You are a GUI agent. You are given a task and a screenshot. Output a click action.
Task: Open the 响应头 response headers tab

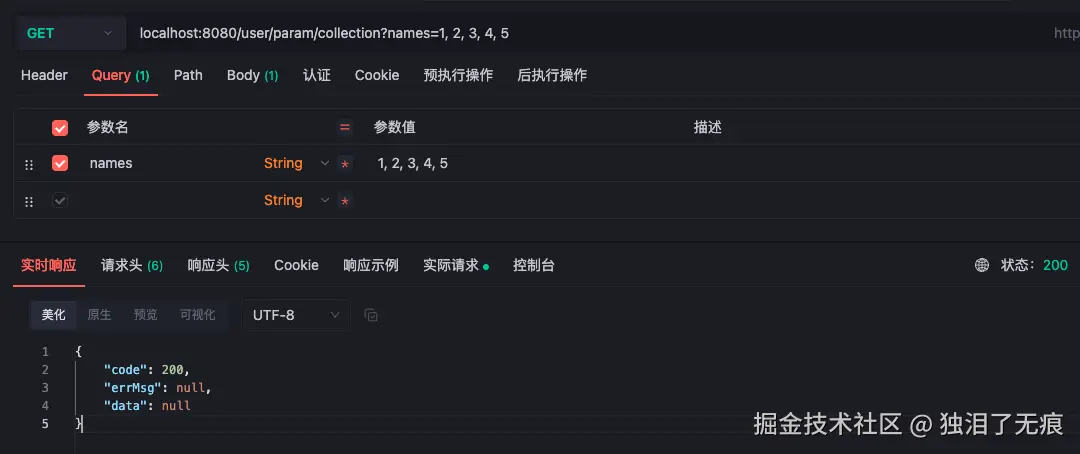tap(218, 265)
